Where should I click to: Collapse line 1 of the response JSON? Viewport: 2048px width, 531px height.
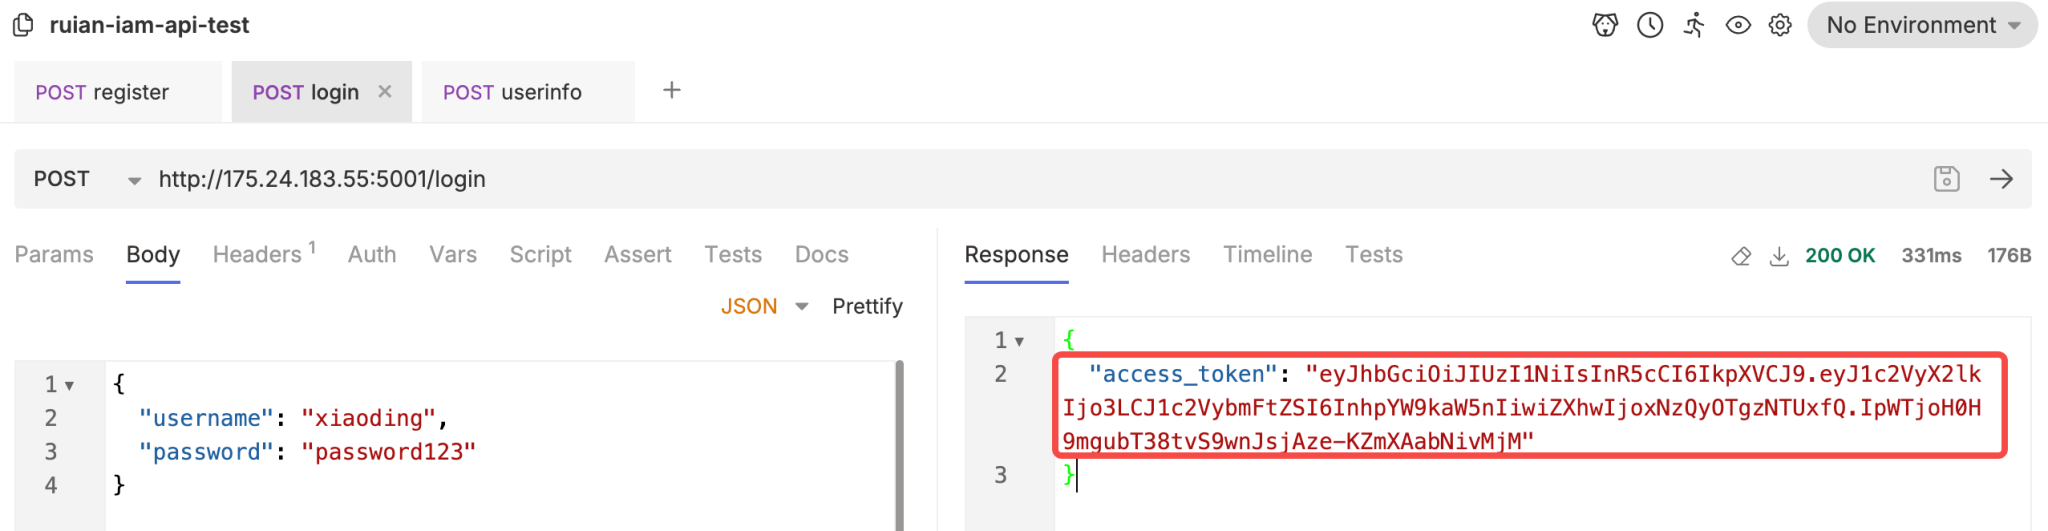pos(1019,342)
